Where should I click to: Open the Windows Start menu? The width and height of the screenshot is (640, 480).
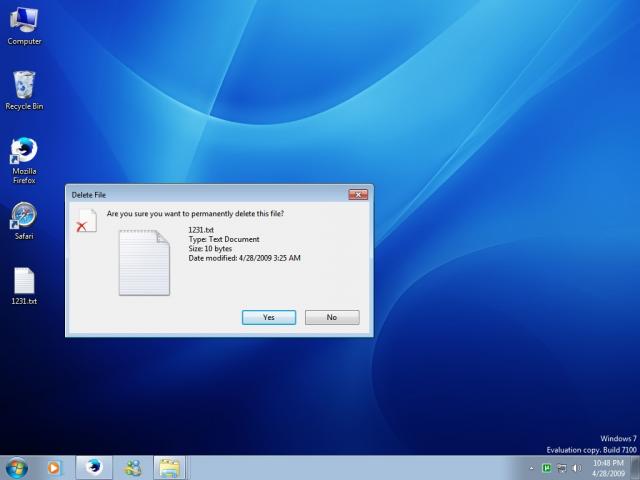(17, 467)
